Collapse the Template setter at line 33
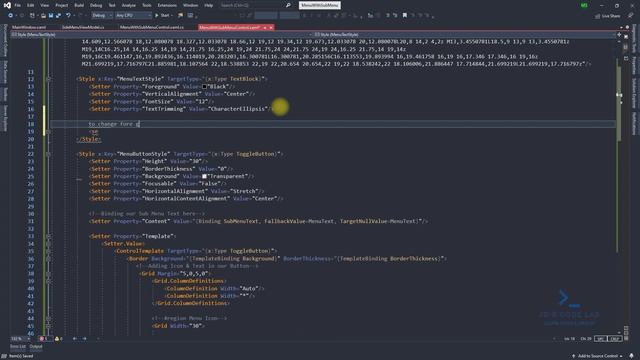Image resolution: width=640 pixels, height=360 pixels. tap(49, 236)
